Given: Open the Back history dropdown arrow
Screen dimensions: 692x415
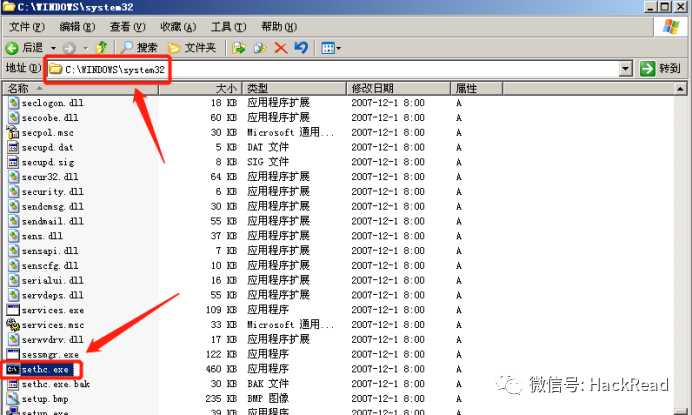Looking at the screenshot, I should point(53,48).
